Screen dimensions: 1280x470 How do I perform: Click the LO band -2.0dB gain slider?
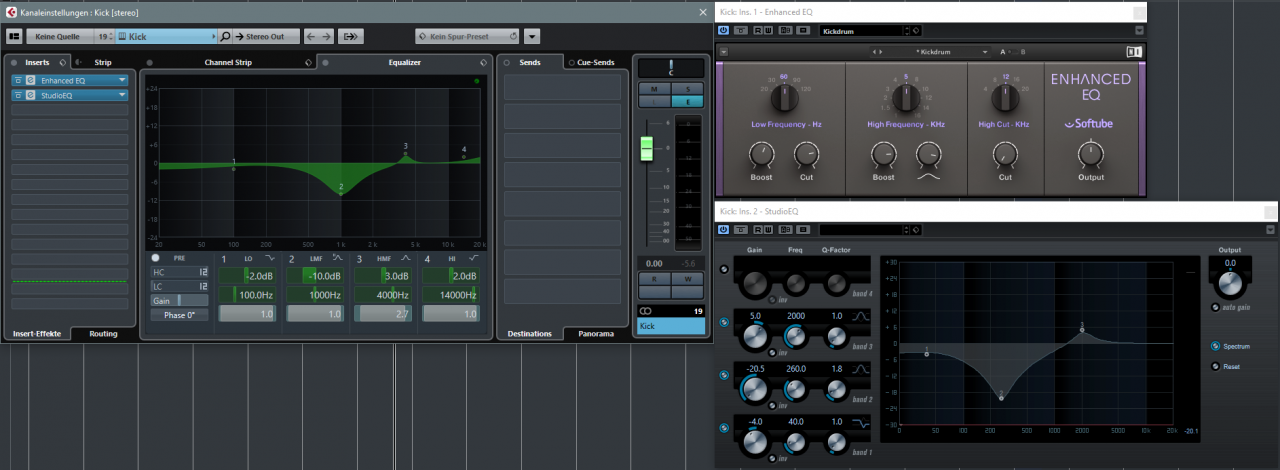(x=246, y=276)
